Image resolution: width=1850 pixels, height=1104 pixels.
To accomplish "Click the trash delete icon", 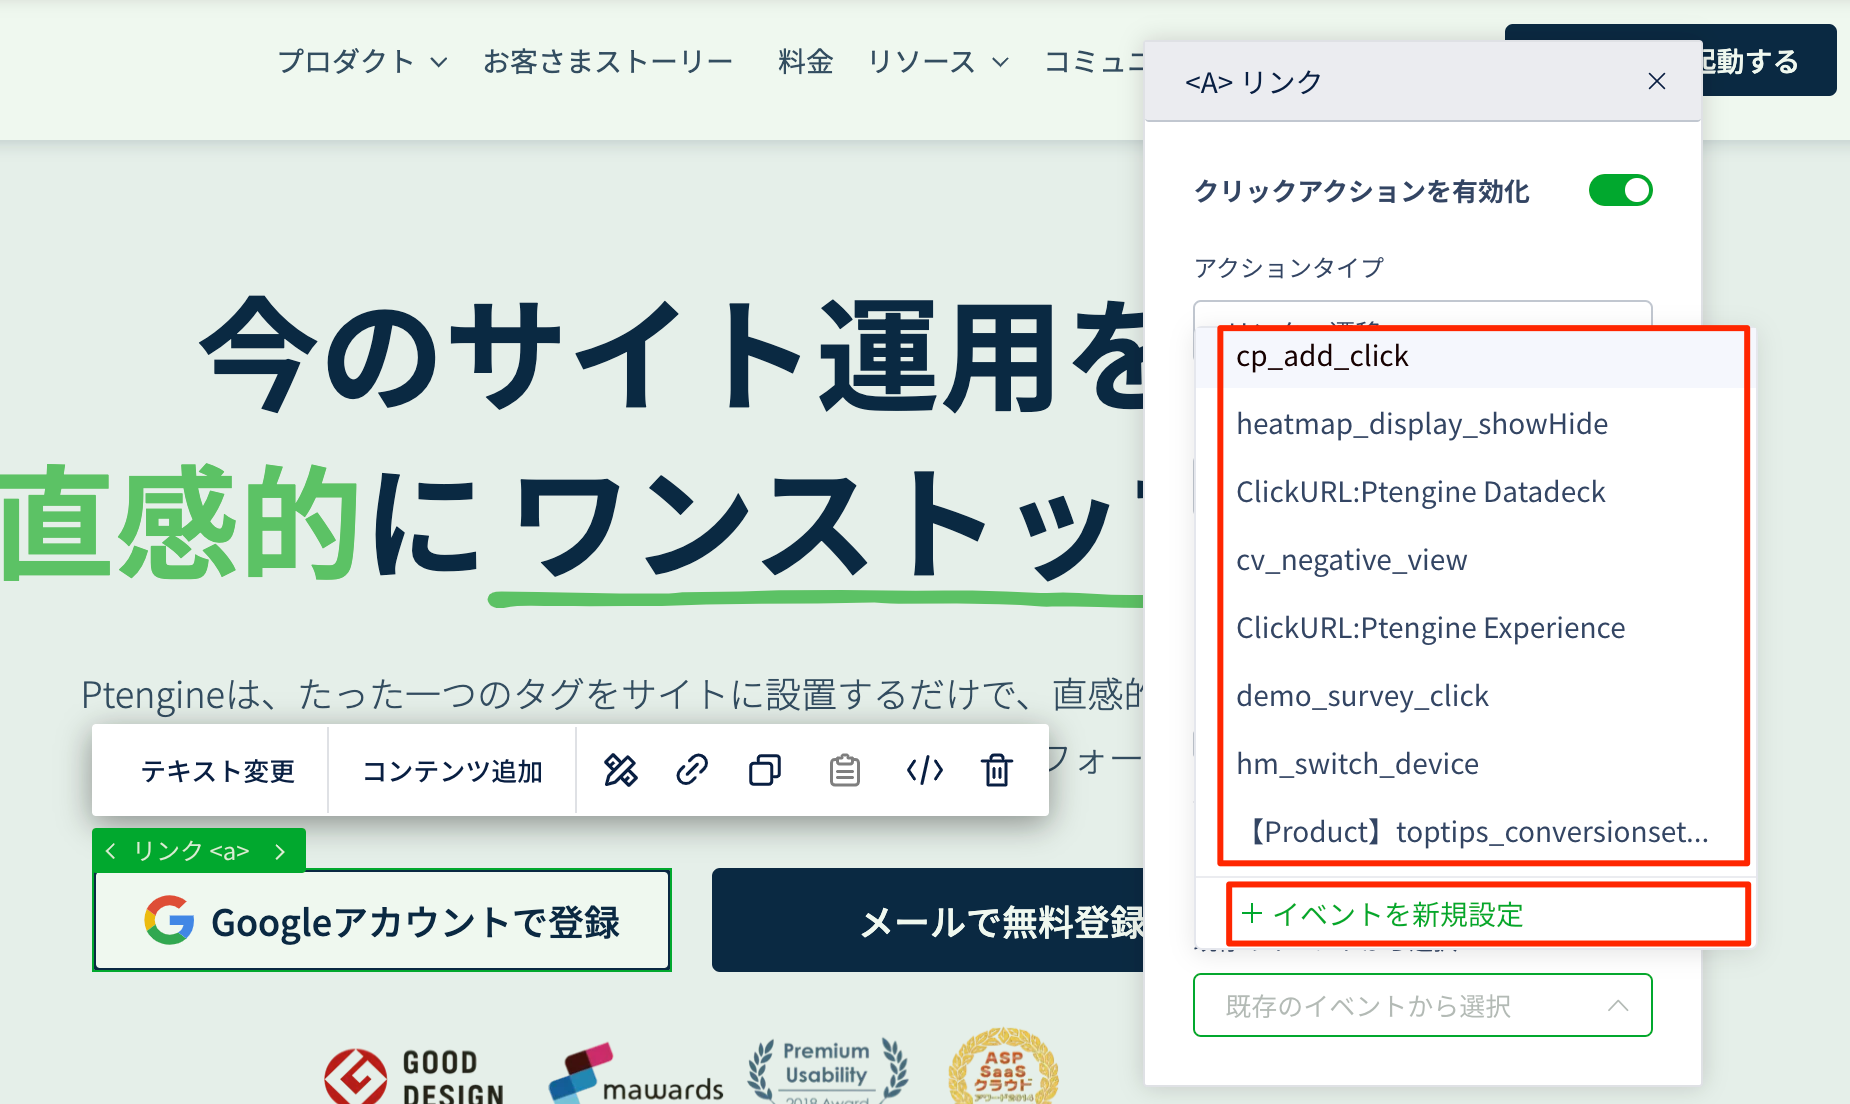I will point(997,770).
